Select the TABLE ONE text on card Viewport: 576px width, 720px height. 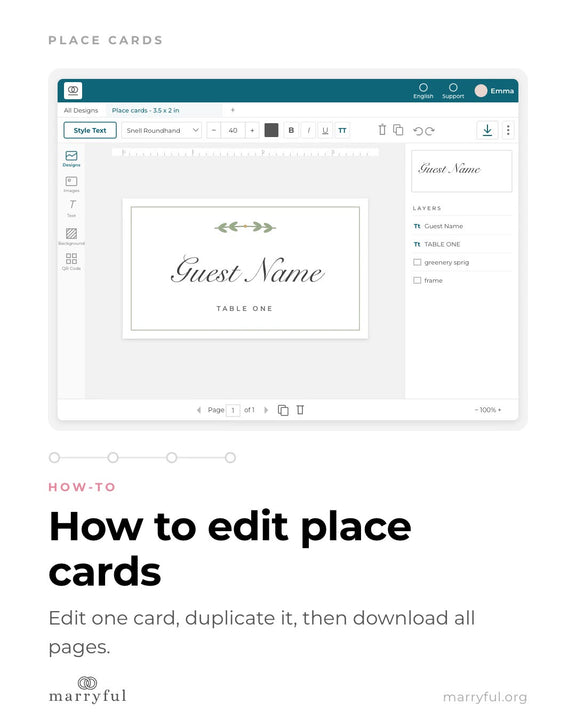244,309
